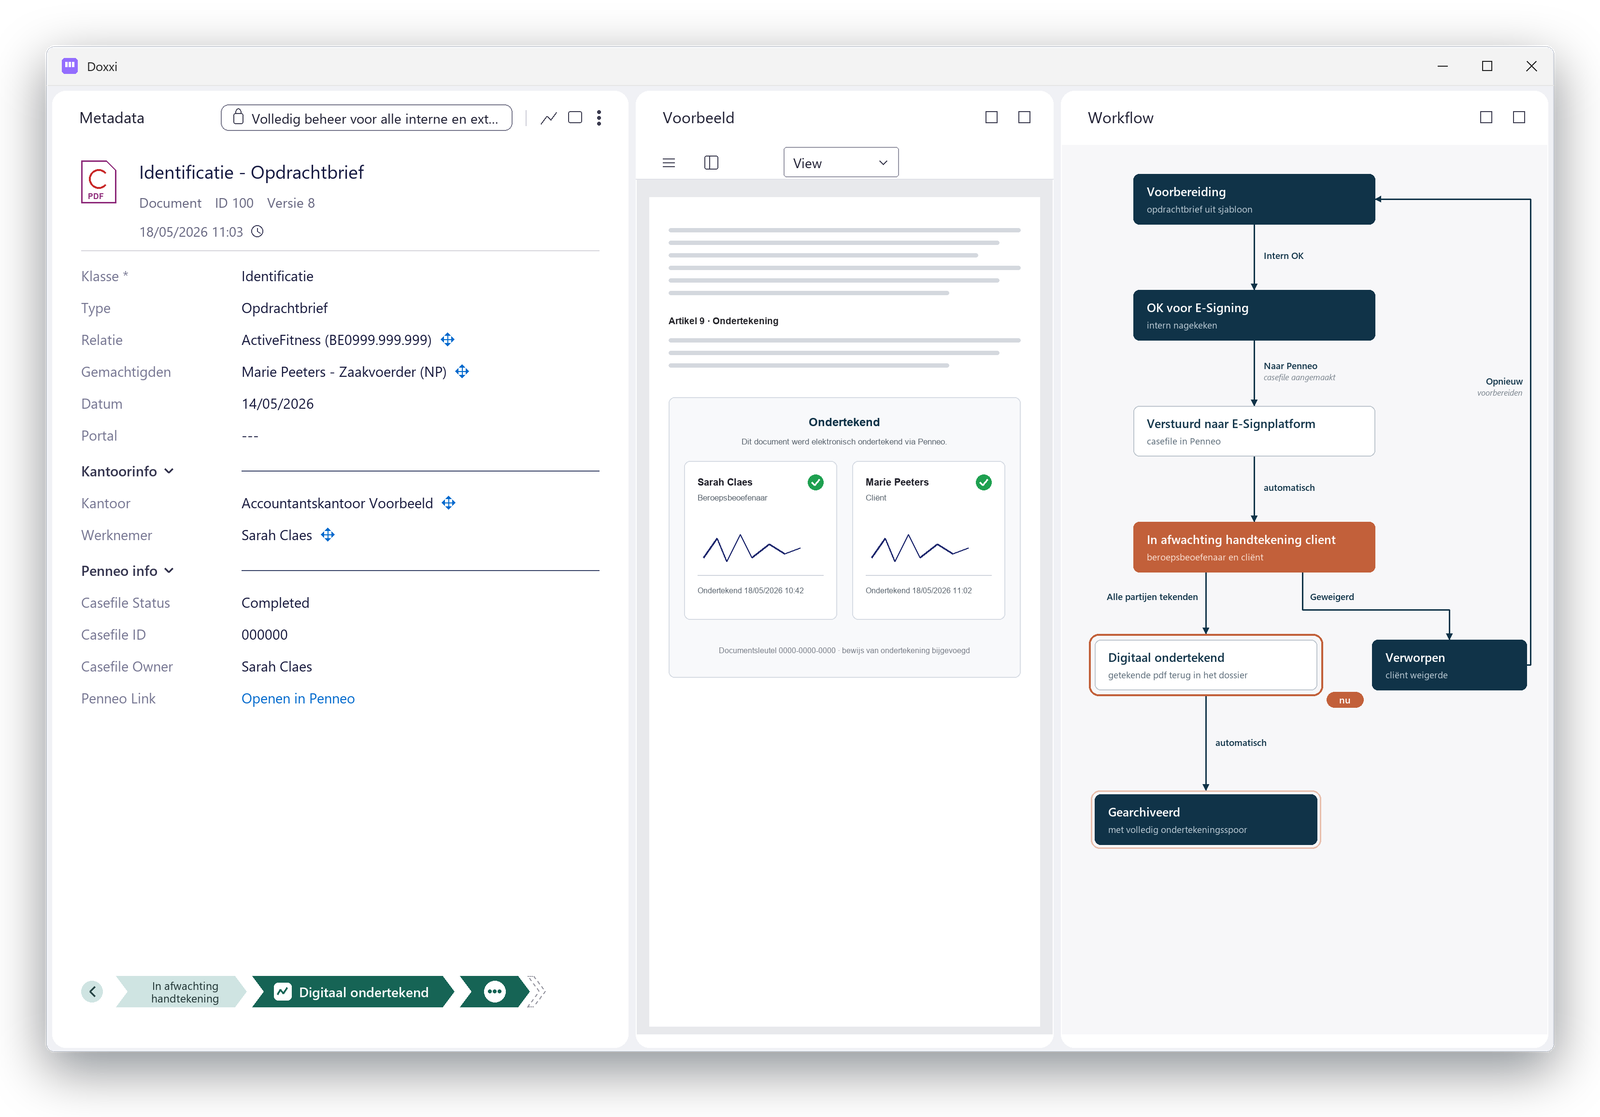1600x1117 pixels.
Task: Collapse the Kantoorinfo section
Action: click(127, 471)
